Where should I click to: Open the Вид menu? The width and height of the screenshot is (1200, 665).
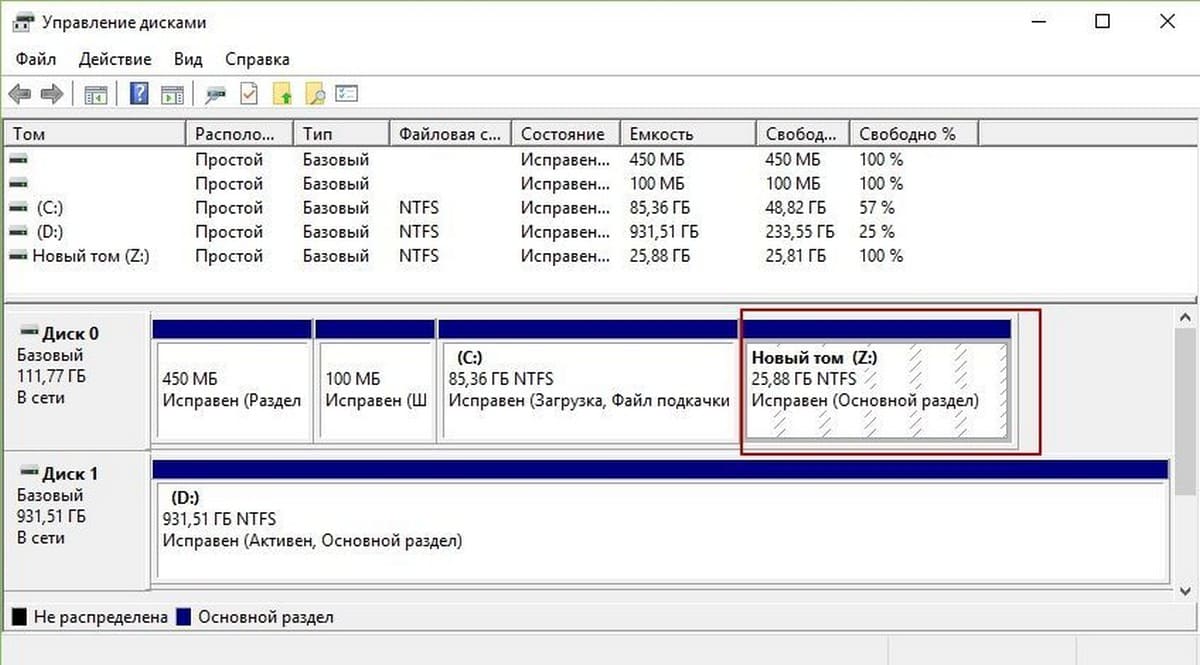(188, 59)
